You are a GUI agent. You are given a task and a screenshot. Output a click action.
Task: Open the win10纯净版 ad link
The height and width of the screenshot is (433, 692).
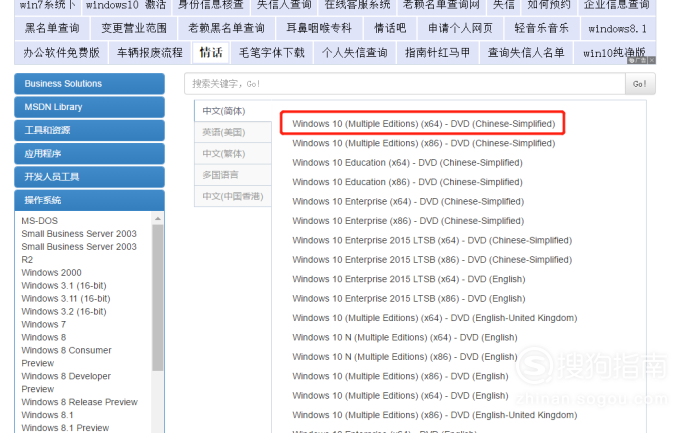(x=614, y=53)
